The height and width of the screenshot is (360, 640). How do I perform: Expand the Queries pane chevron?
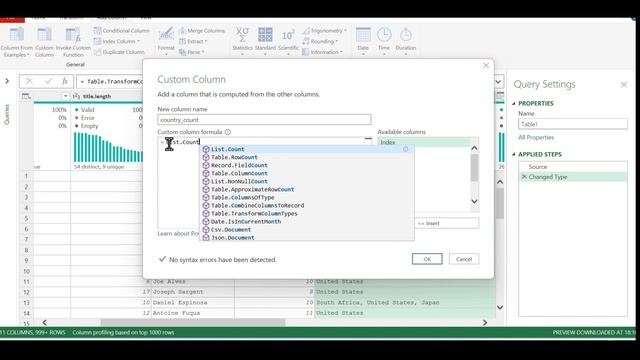click(x=7, y=81)
